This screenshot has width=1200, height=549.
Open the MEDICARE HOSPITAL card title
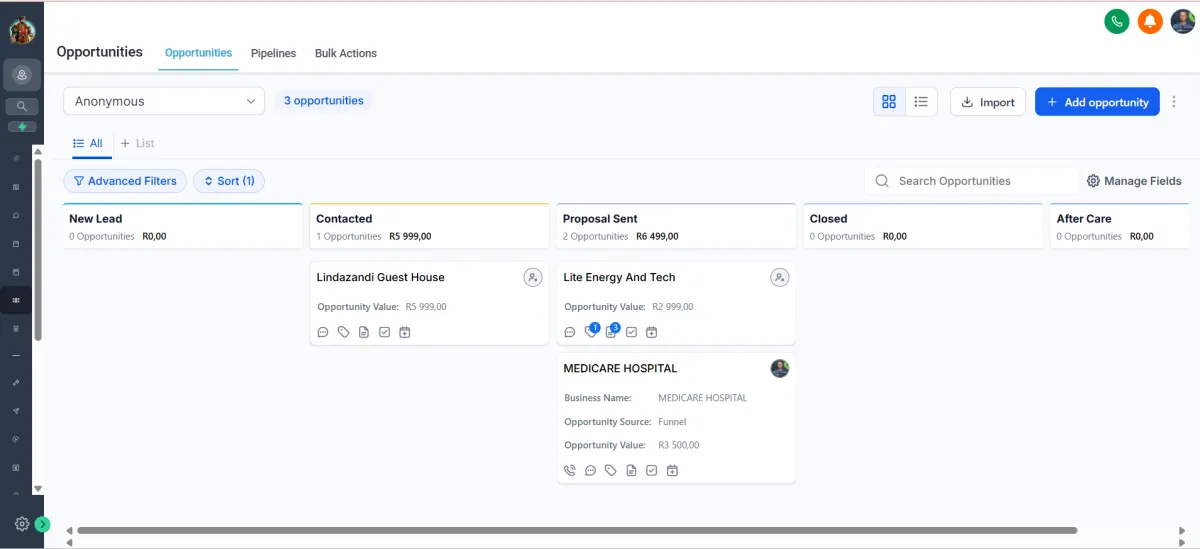pyautogui.click(x=620, y=368)
